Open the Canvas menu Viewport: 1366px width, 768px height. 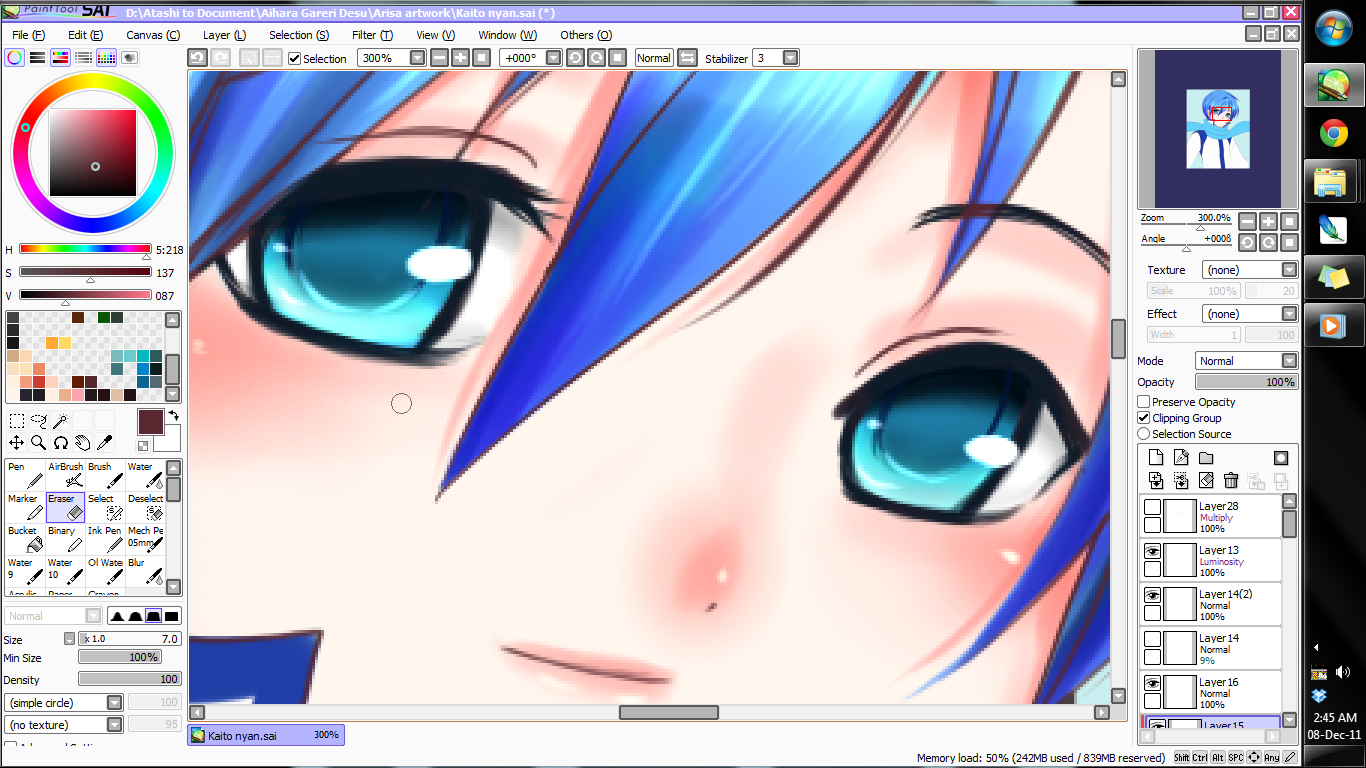pos(152,35)
